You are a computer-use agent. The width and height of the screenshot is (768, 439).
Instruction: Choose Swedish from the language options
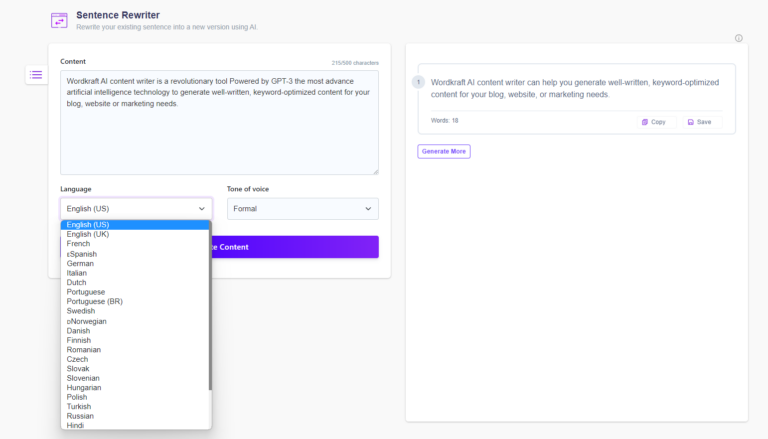(81, 311)
